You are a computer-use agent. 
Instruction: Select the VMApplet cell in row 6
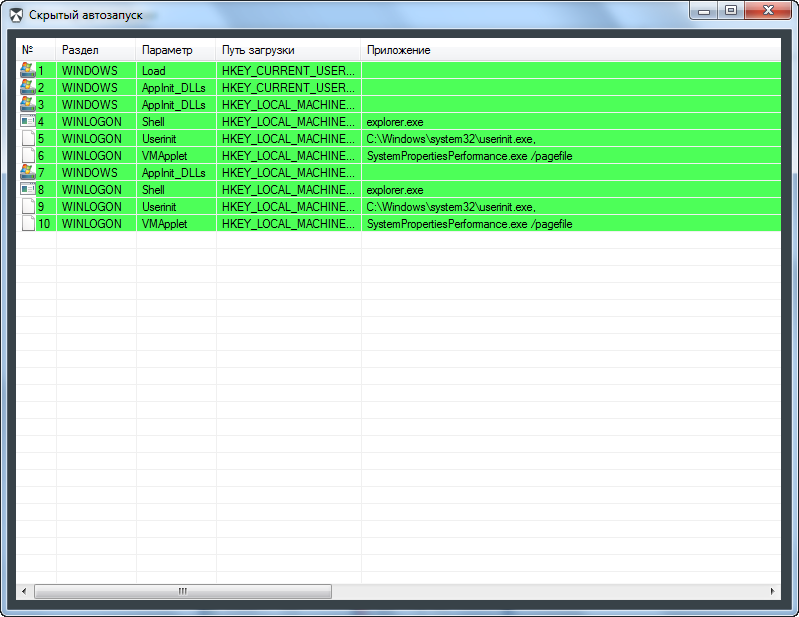click(x=176, y=155)
